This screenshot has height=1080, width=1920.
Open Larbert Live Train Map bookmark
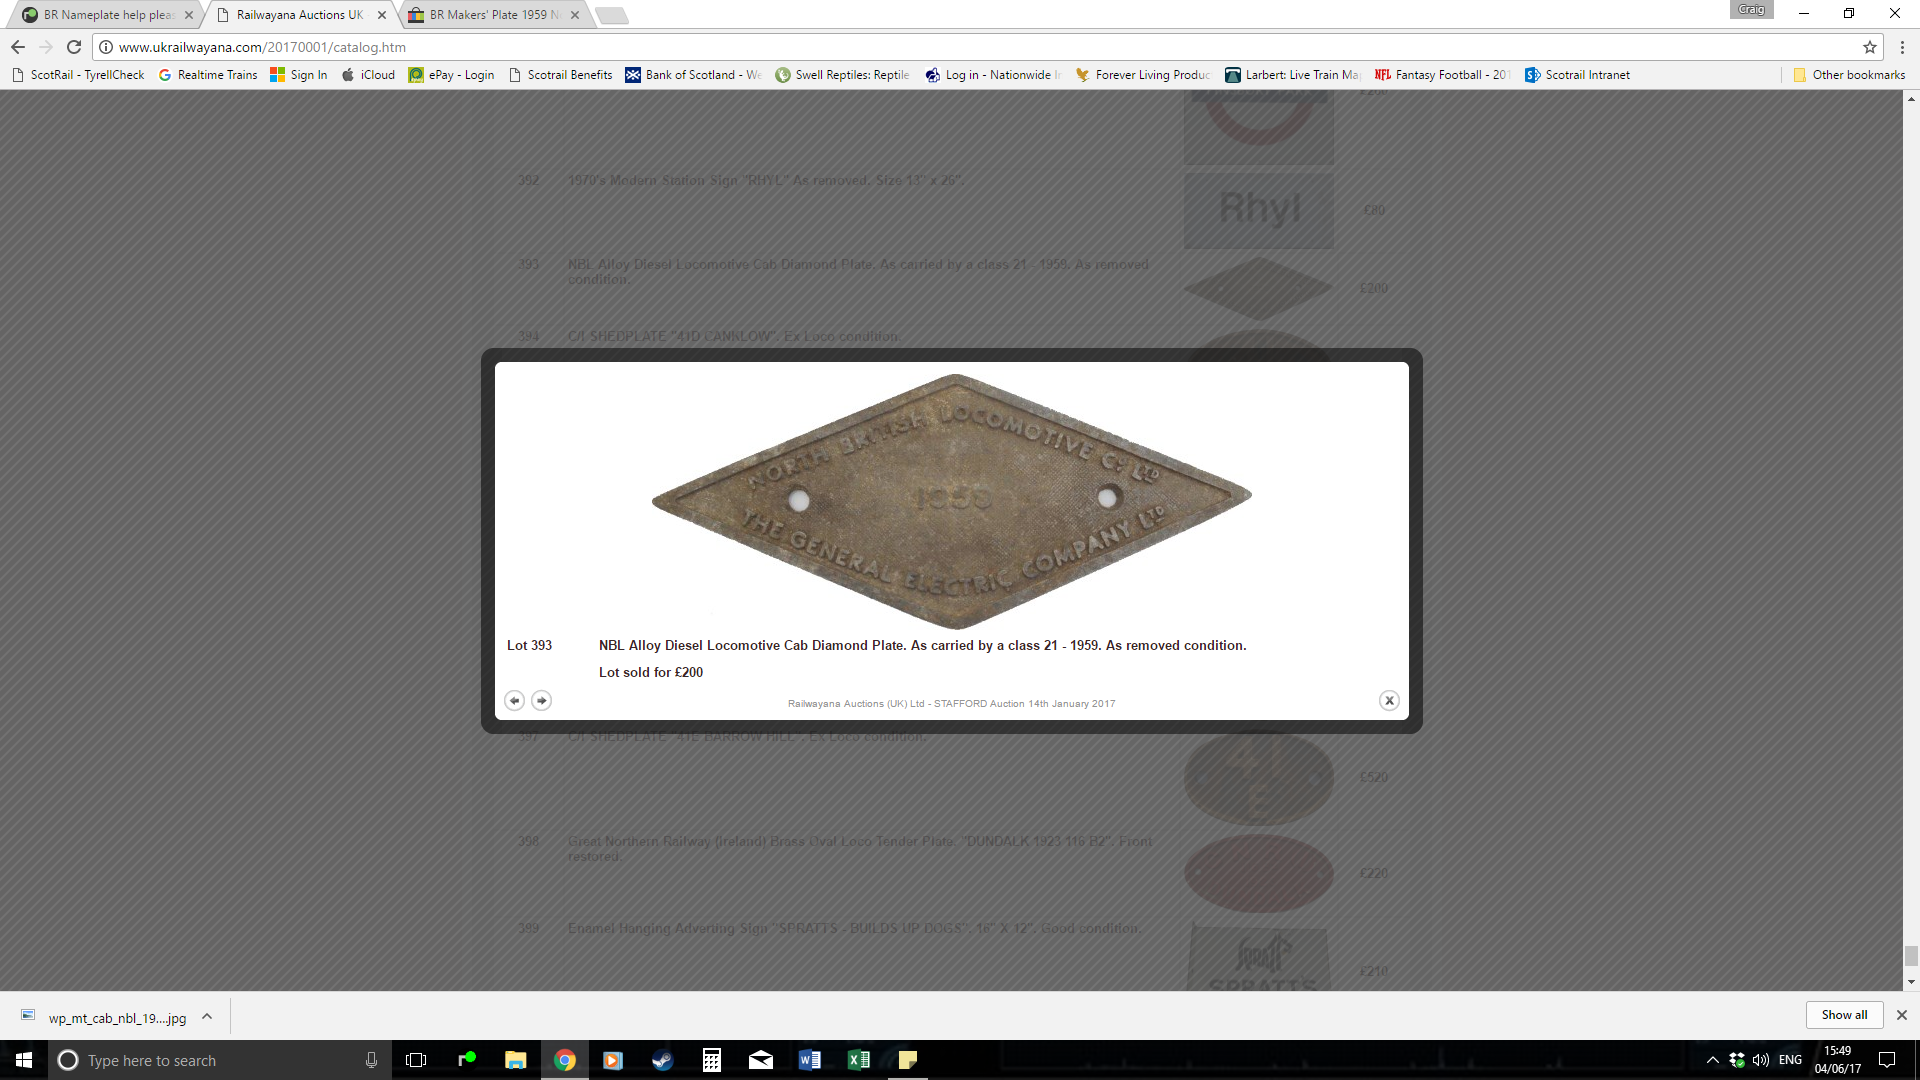coord(1292,75)
